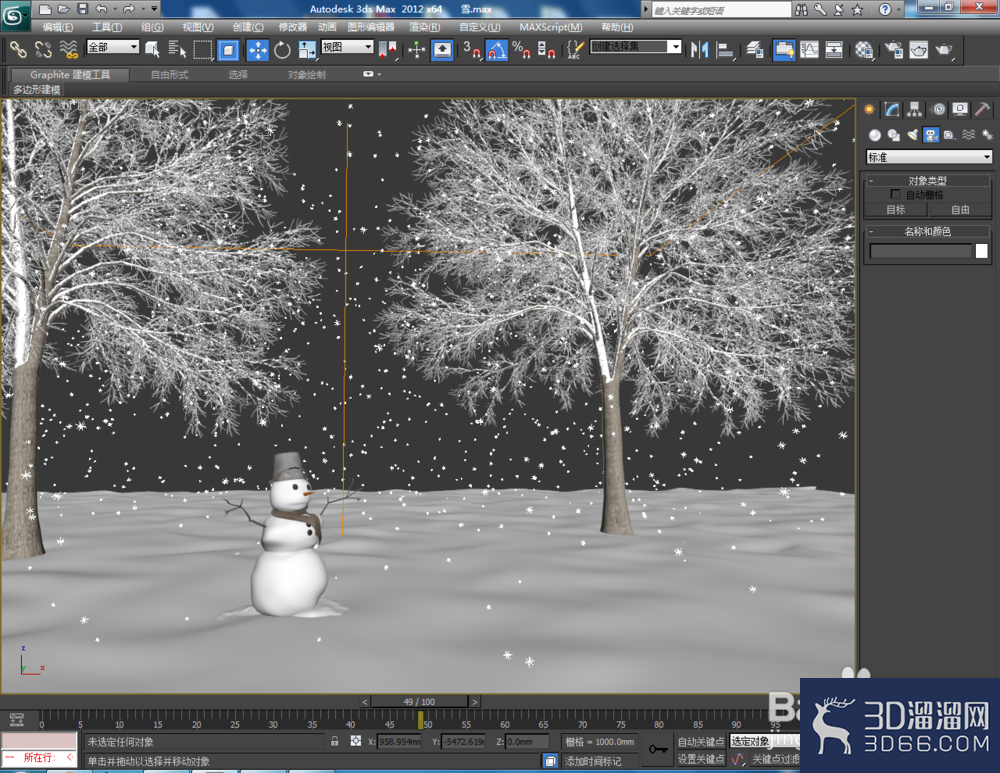
Task: Open the 渲染(R) menu
Action: pos(424,27)
